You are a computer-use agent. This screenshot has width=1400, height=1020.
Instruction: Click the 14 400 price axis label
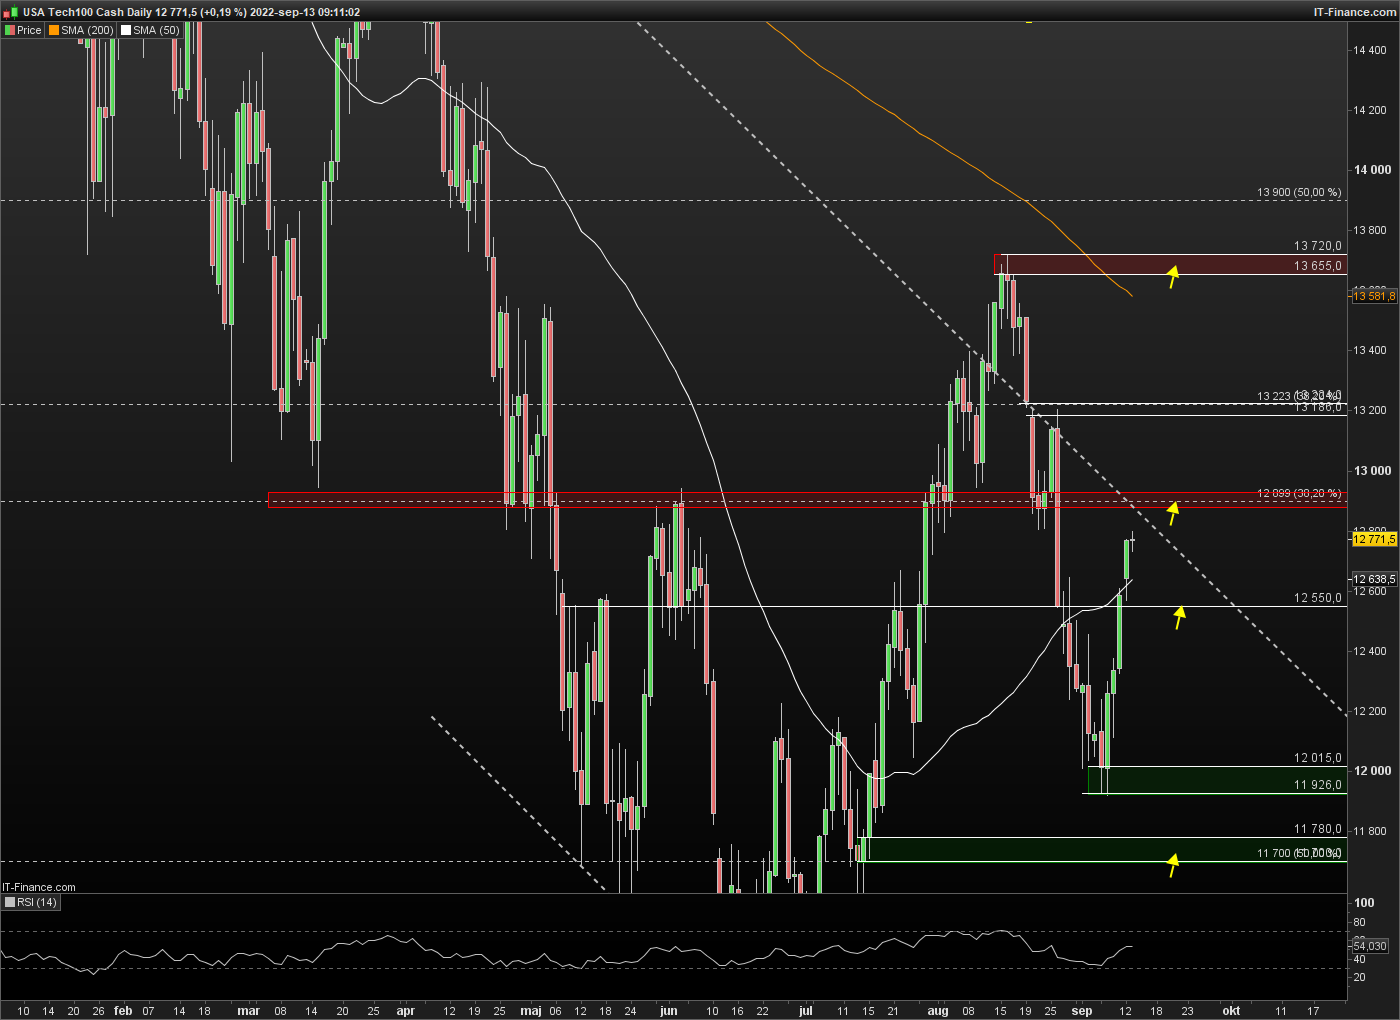(1370, 50)
